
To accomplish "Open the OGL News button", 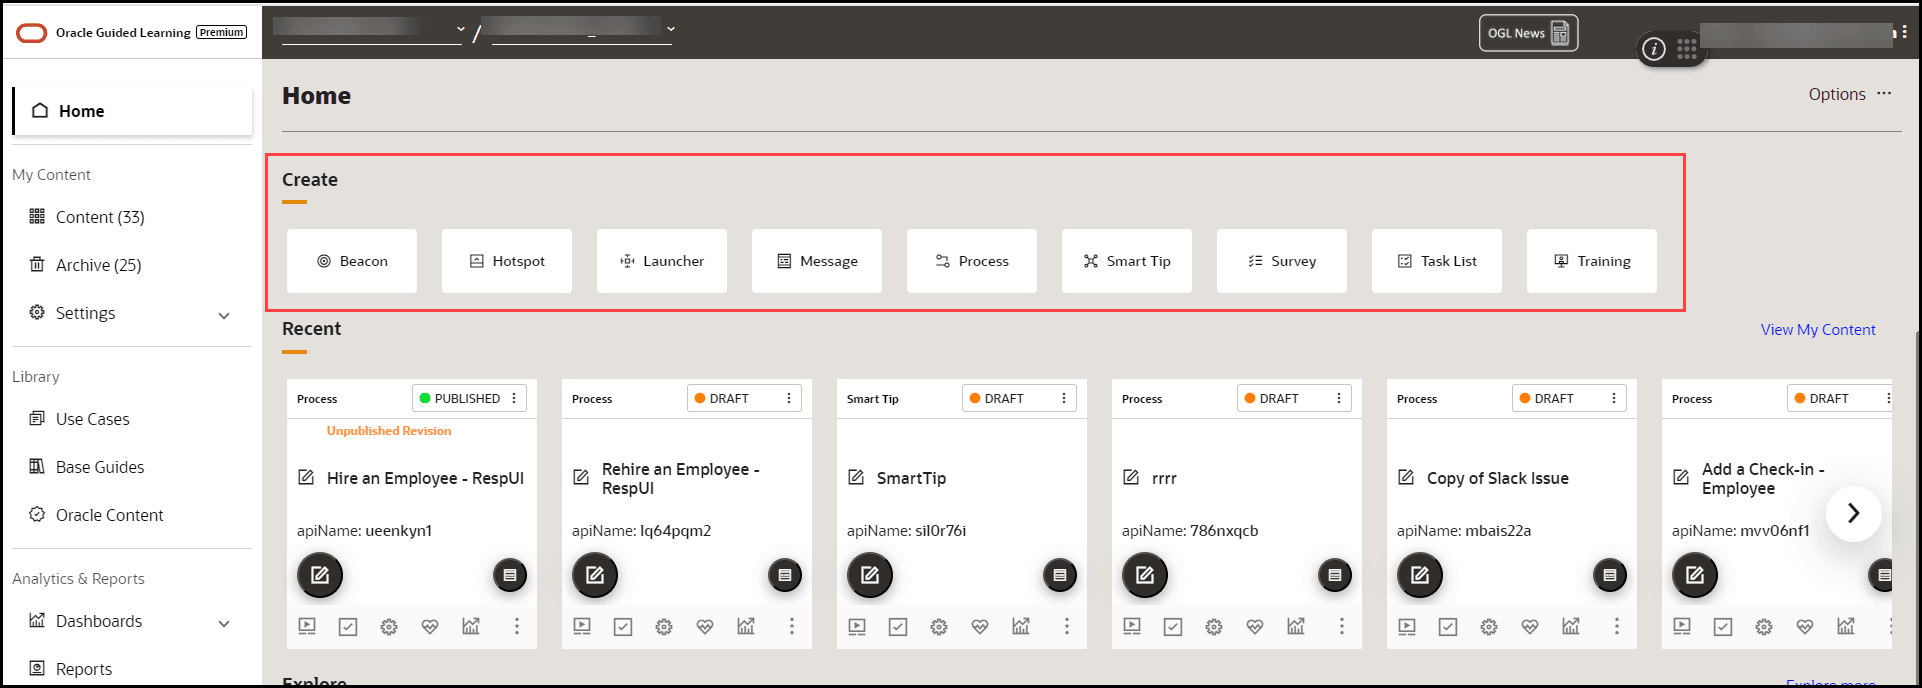I will coord(1528,33).
